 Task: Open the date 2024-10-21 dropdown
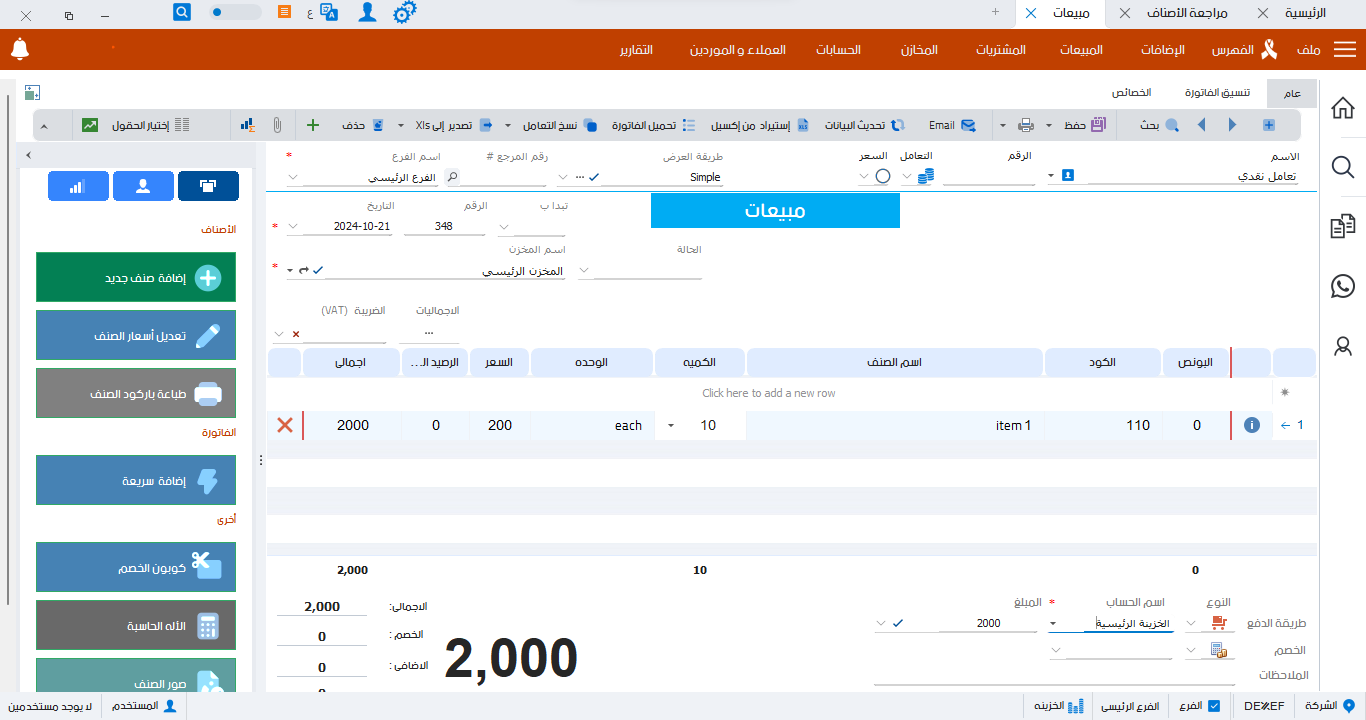[x=293, y=226]
